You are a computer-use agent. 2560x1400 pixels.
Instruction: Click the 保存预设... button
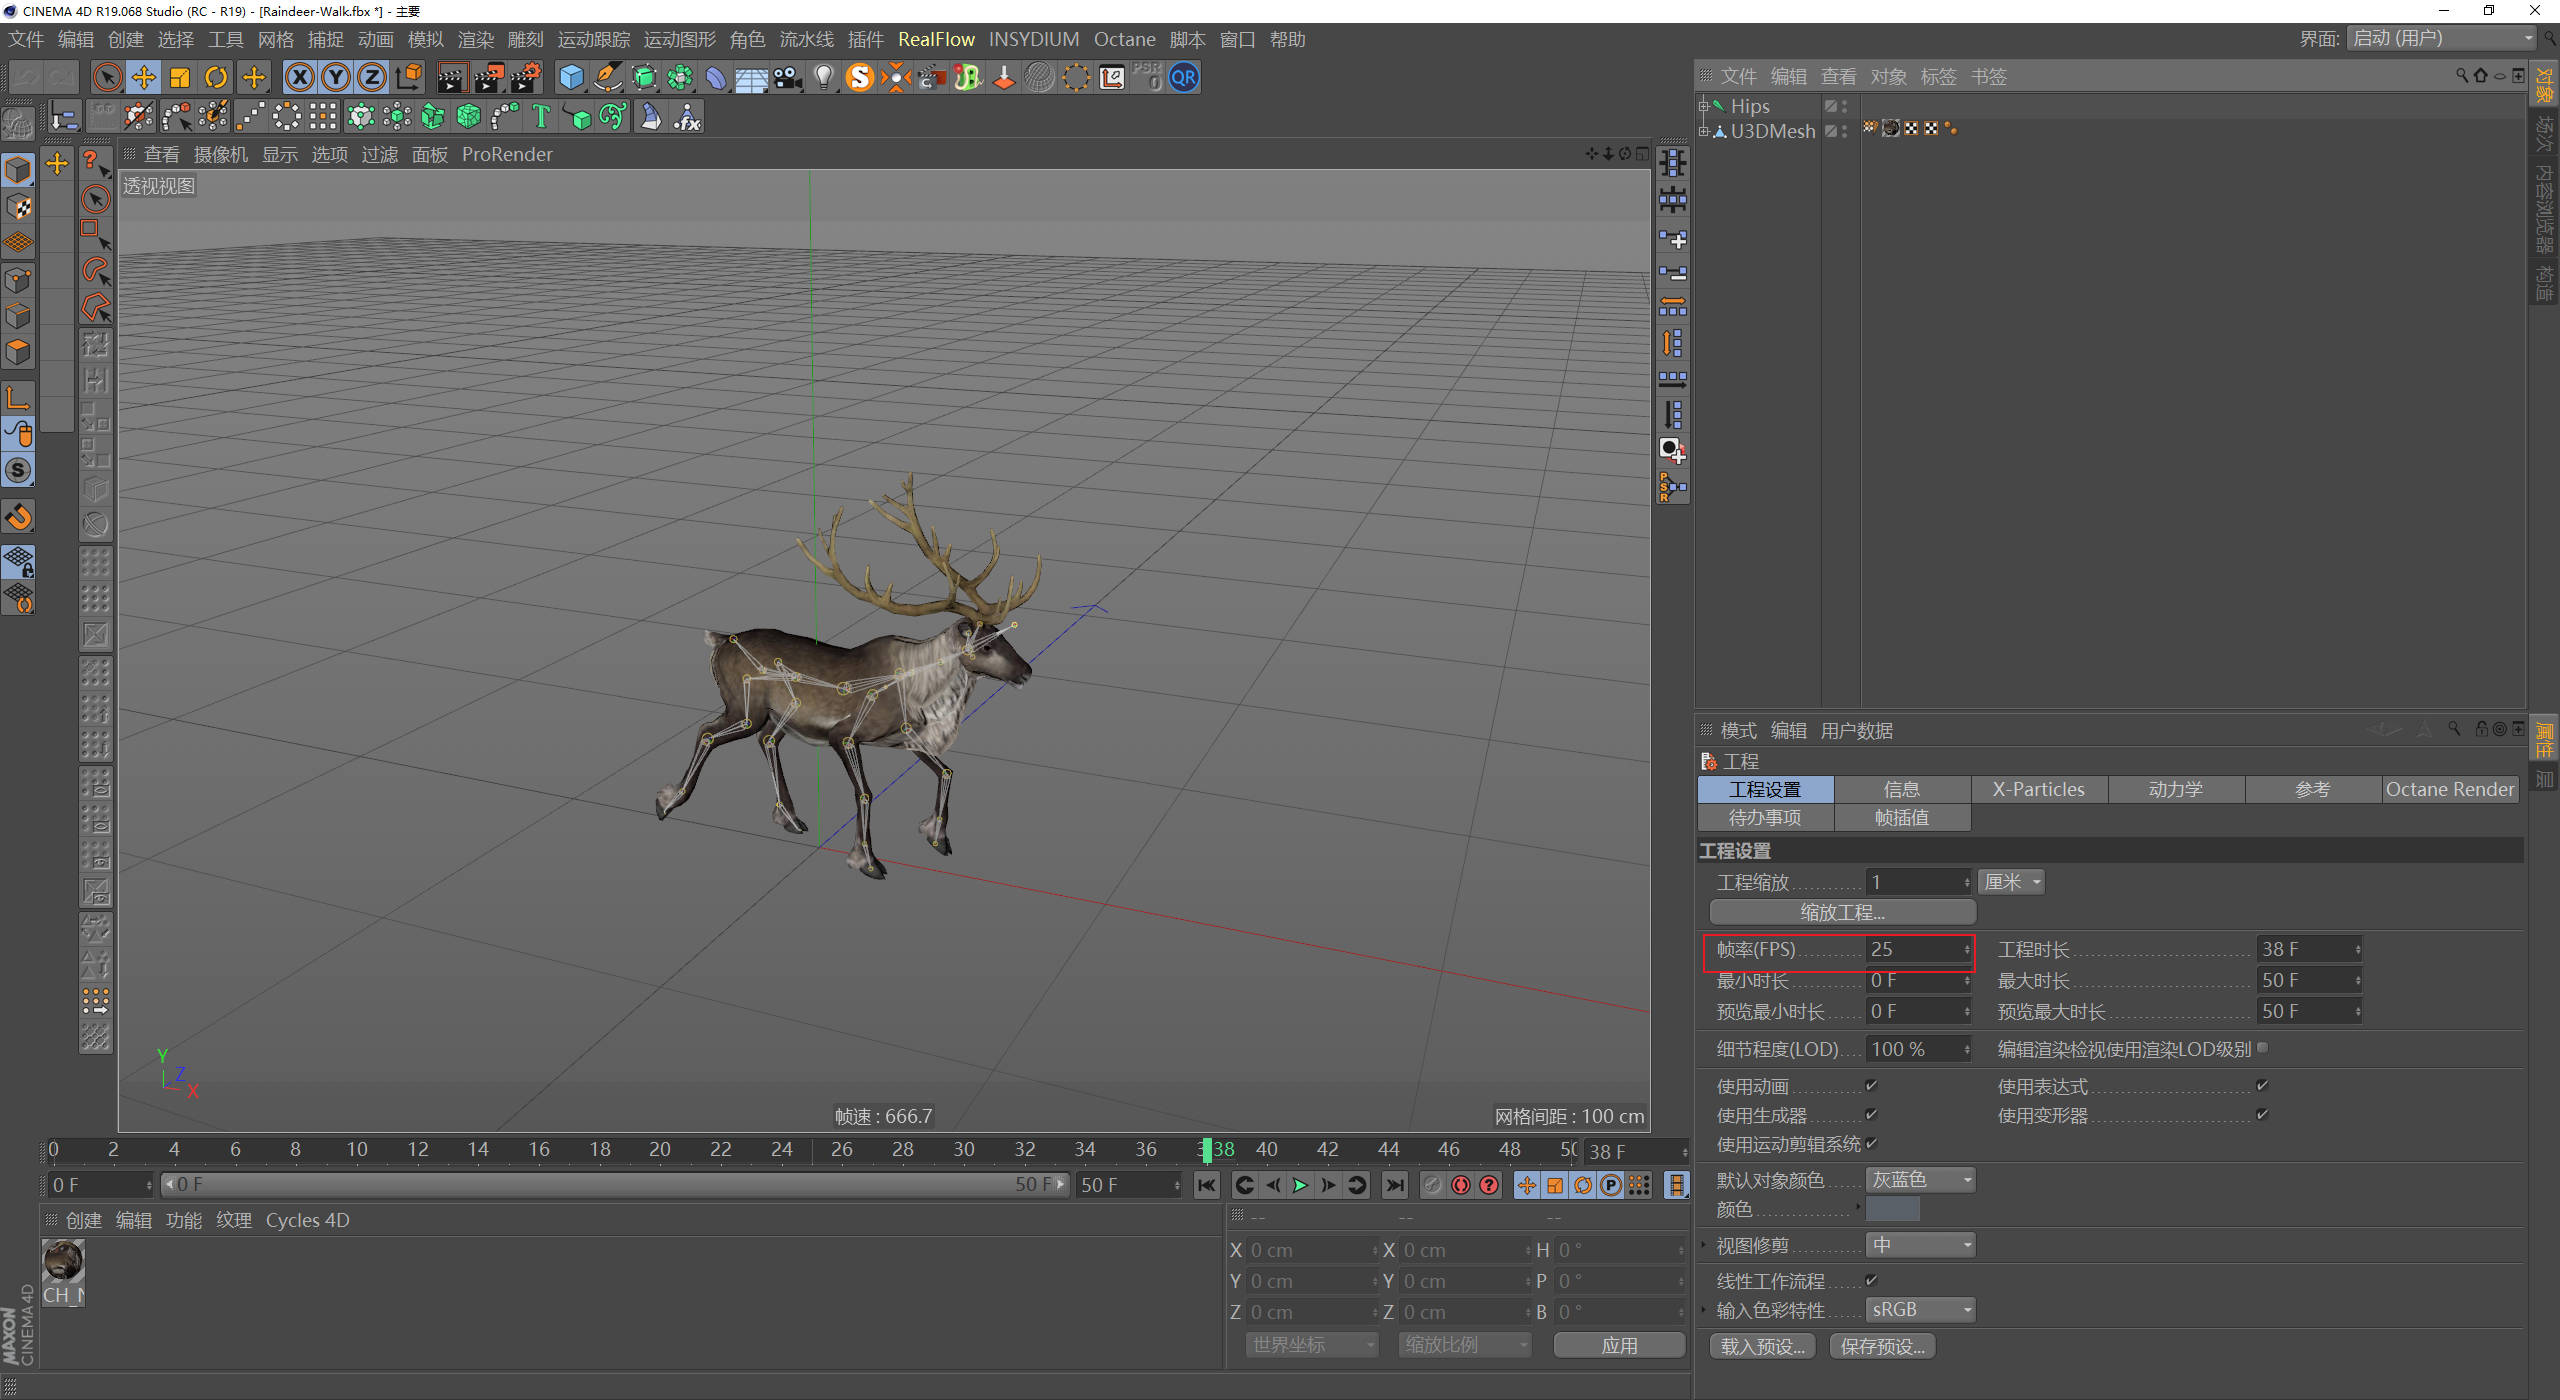click(1882, 1346)
